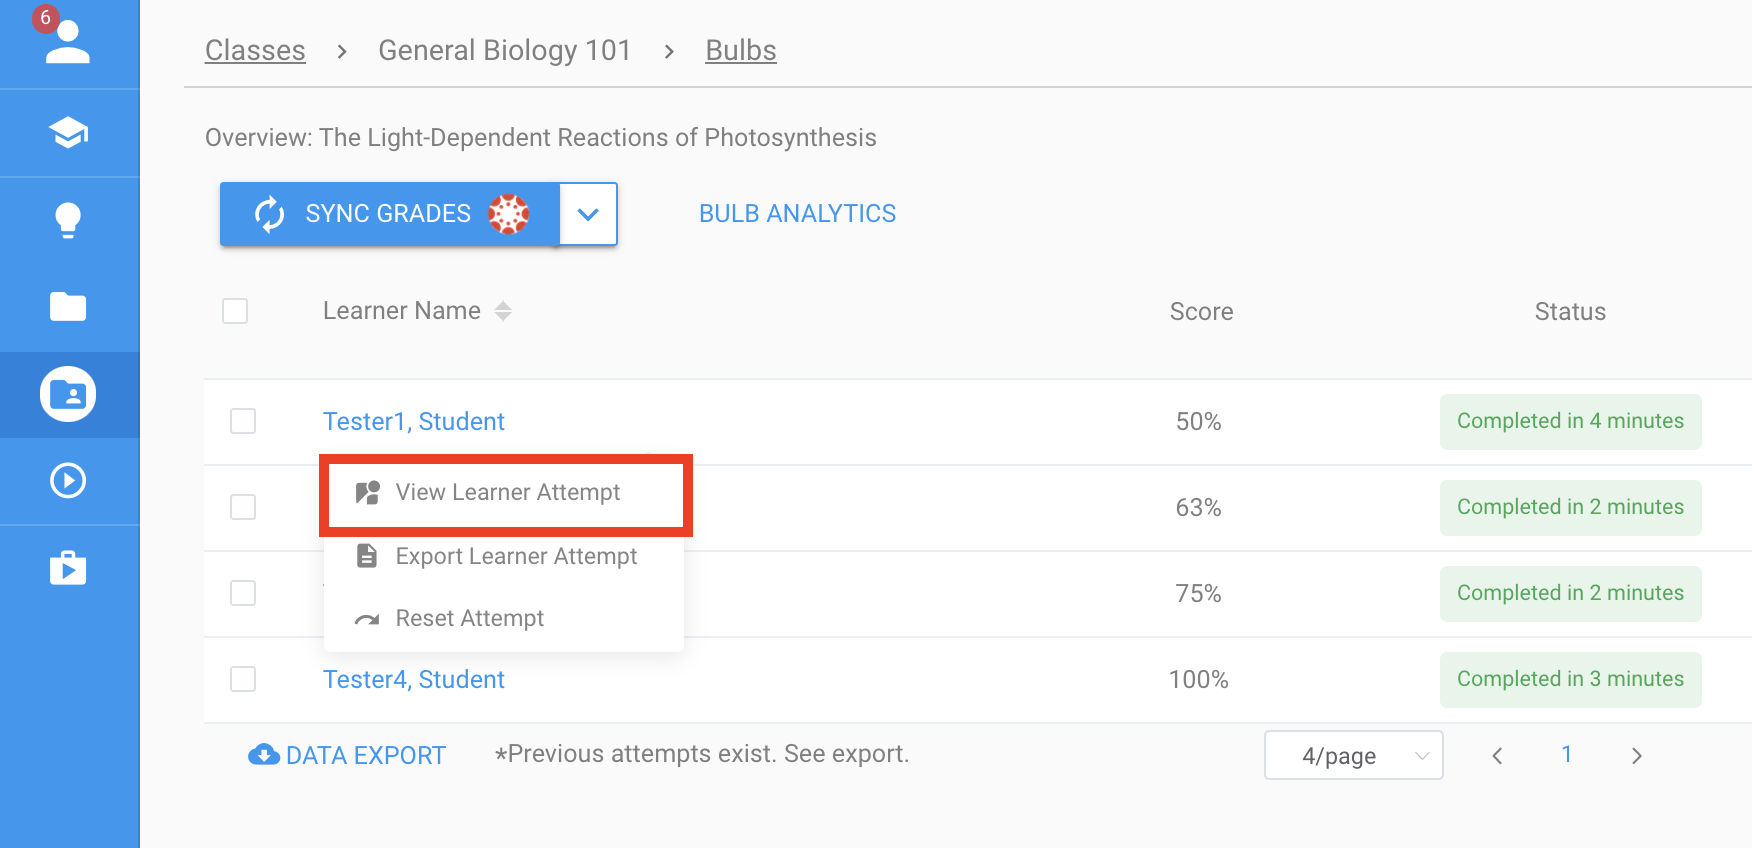This screenshot has width=1752, height=848.
Task: Open the lightbulb Bulbs sidebar icon
Action: [x=68, y=220]
